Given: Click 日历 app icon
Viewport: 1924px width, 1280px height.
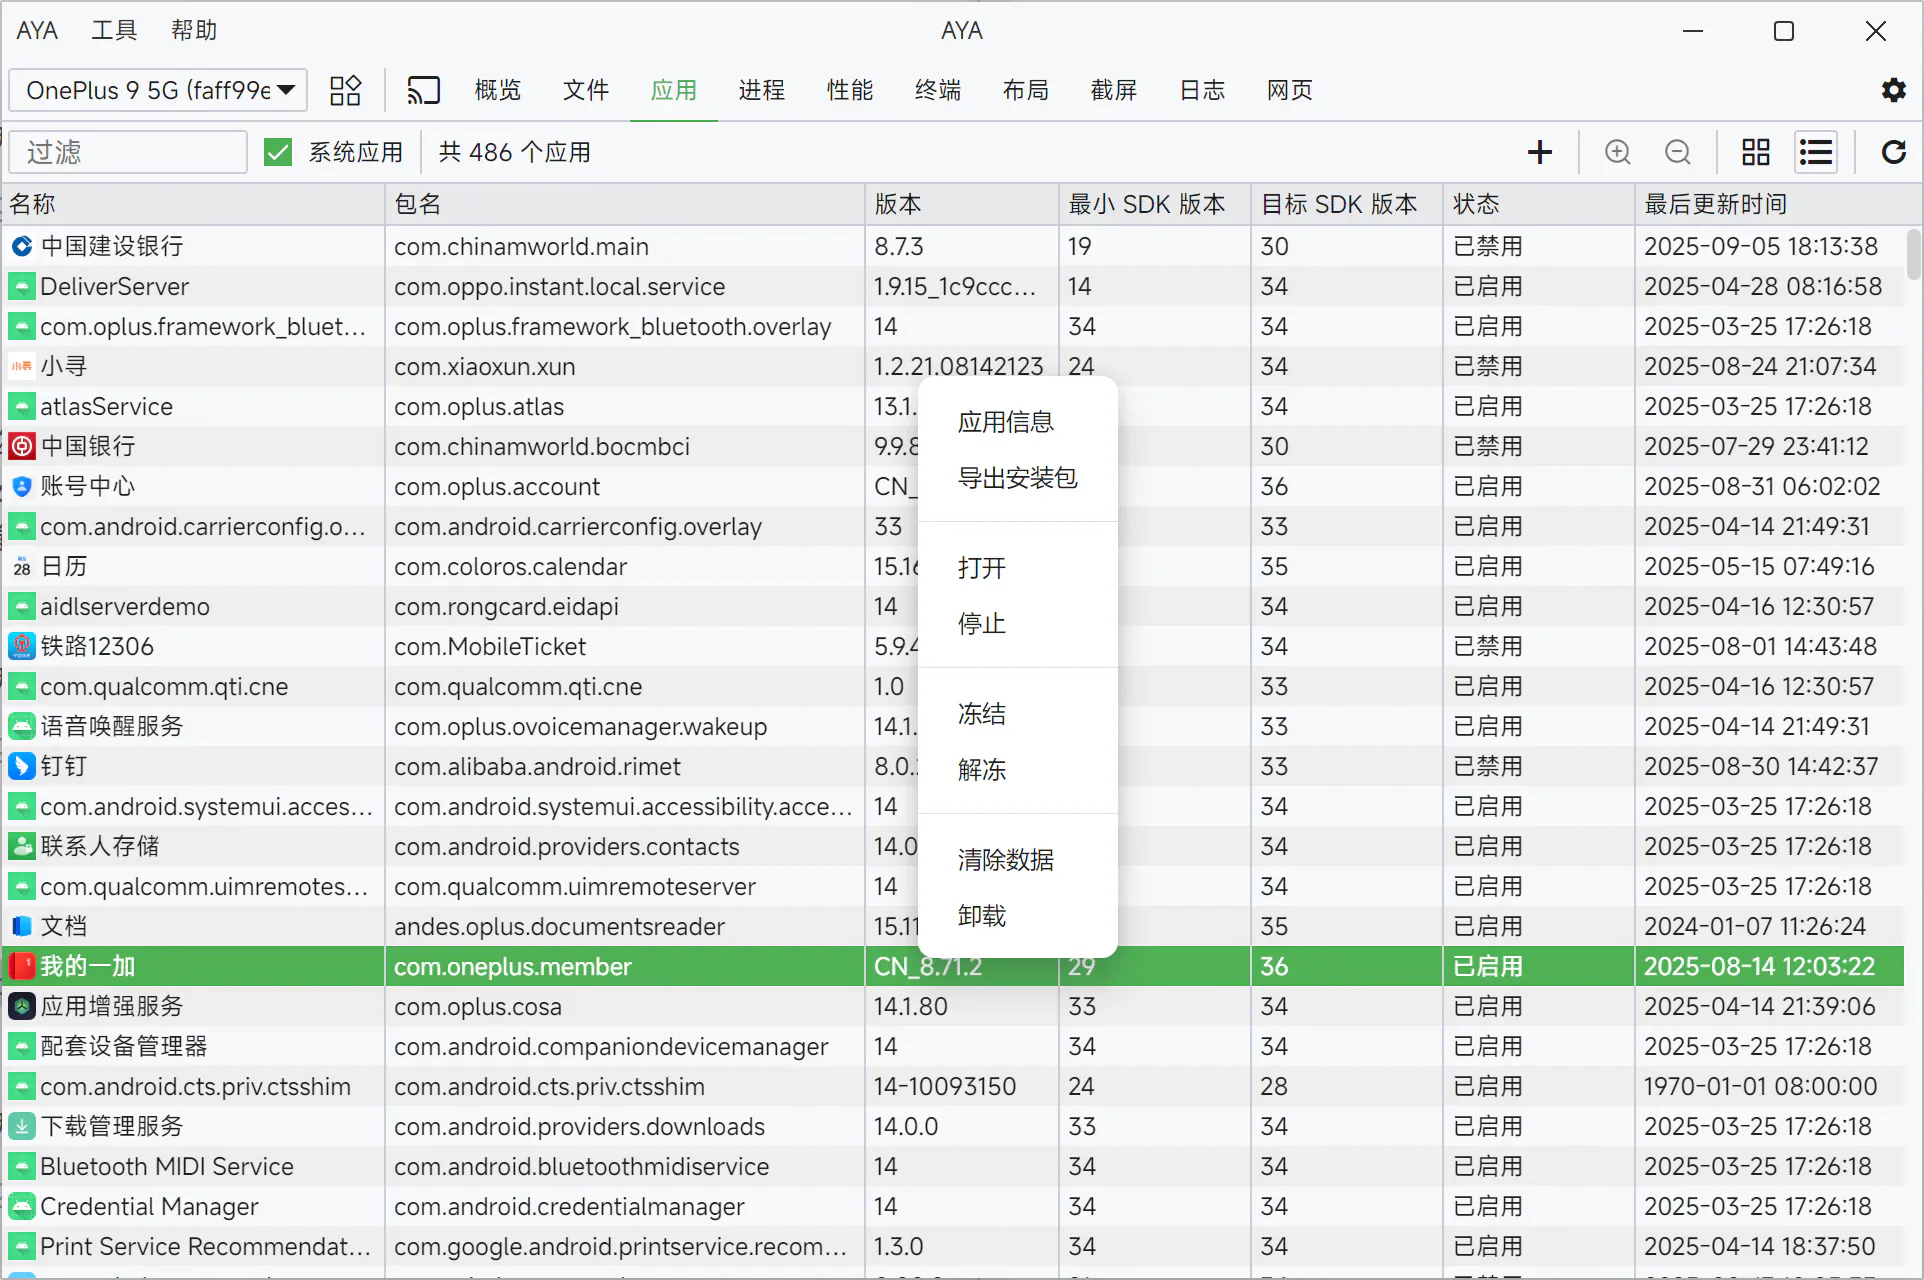Looking at the screenshot, I should 22,566.
